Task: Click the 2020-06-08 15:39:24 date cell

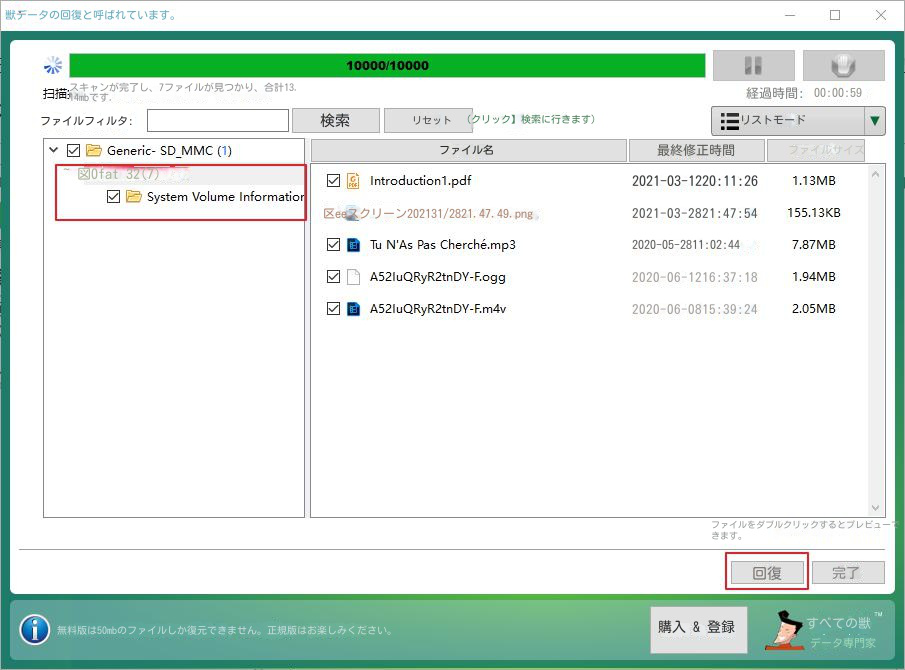Action: coord(695,309)
